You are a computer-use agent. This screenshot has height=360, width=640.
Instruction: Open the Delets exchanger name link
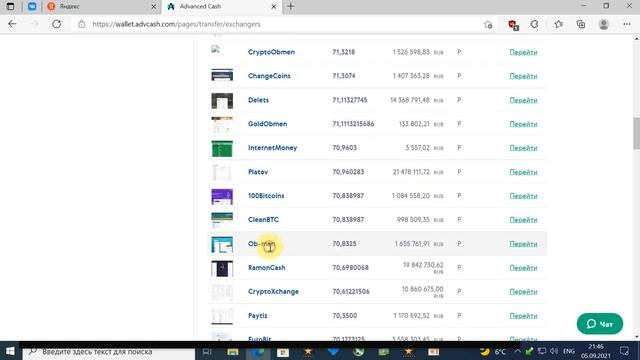(x=258, y=100)
